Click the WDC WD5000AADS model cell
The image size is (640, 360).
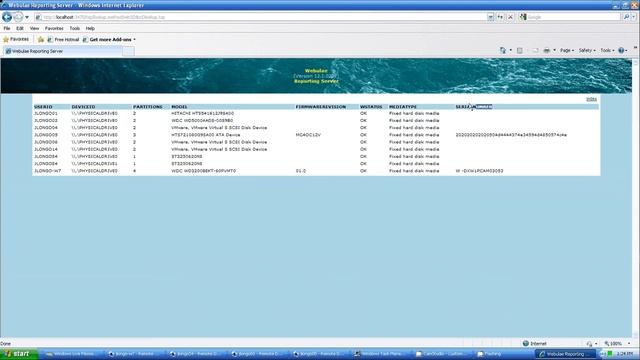coord(202,120)
